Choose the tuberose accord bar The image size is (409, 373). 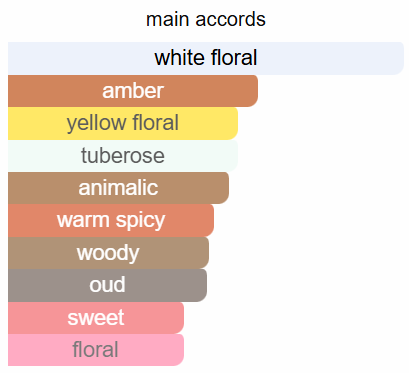(x=123, y=156)
